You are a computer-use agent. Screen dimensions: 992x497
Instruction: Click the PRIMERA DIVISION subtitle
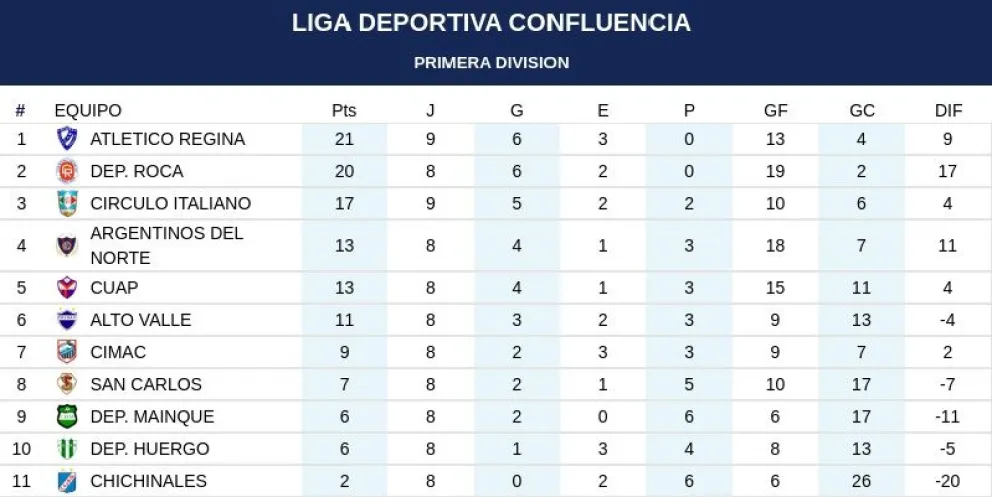tap(492, 63)
